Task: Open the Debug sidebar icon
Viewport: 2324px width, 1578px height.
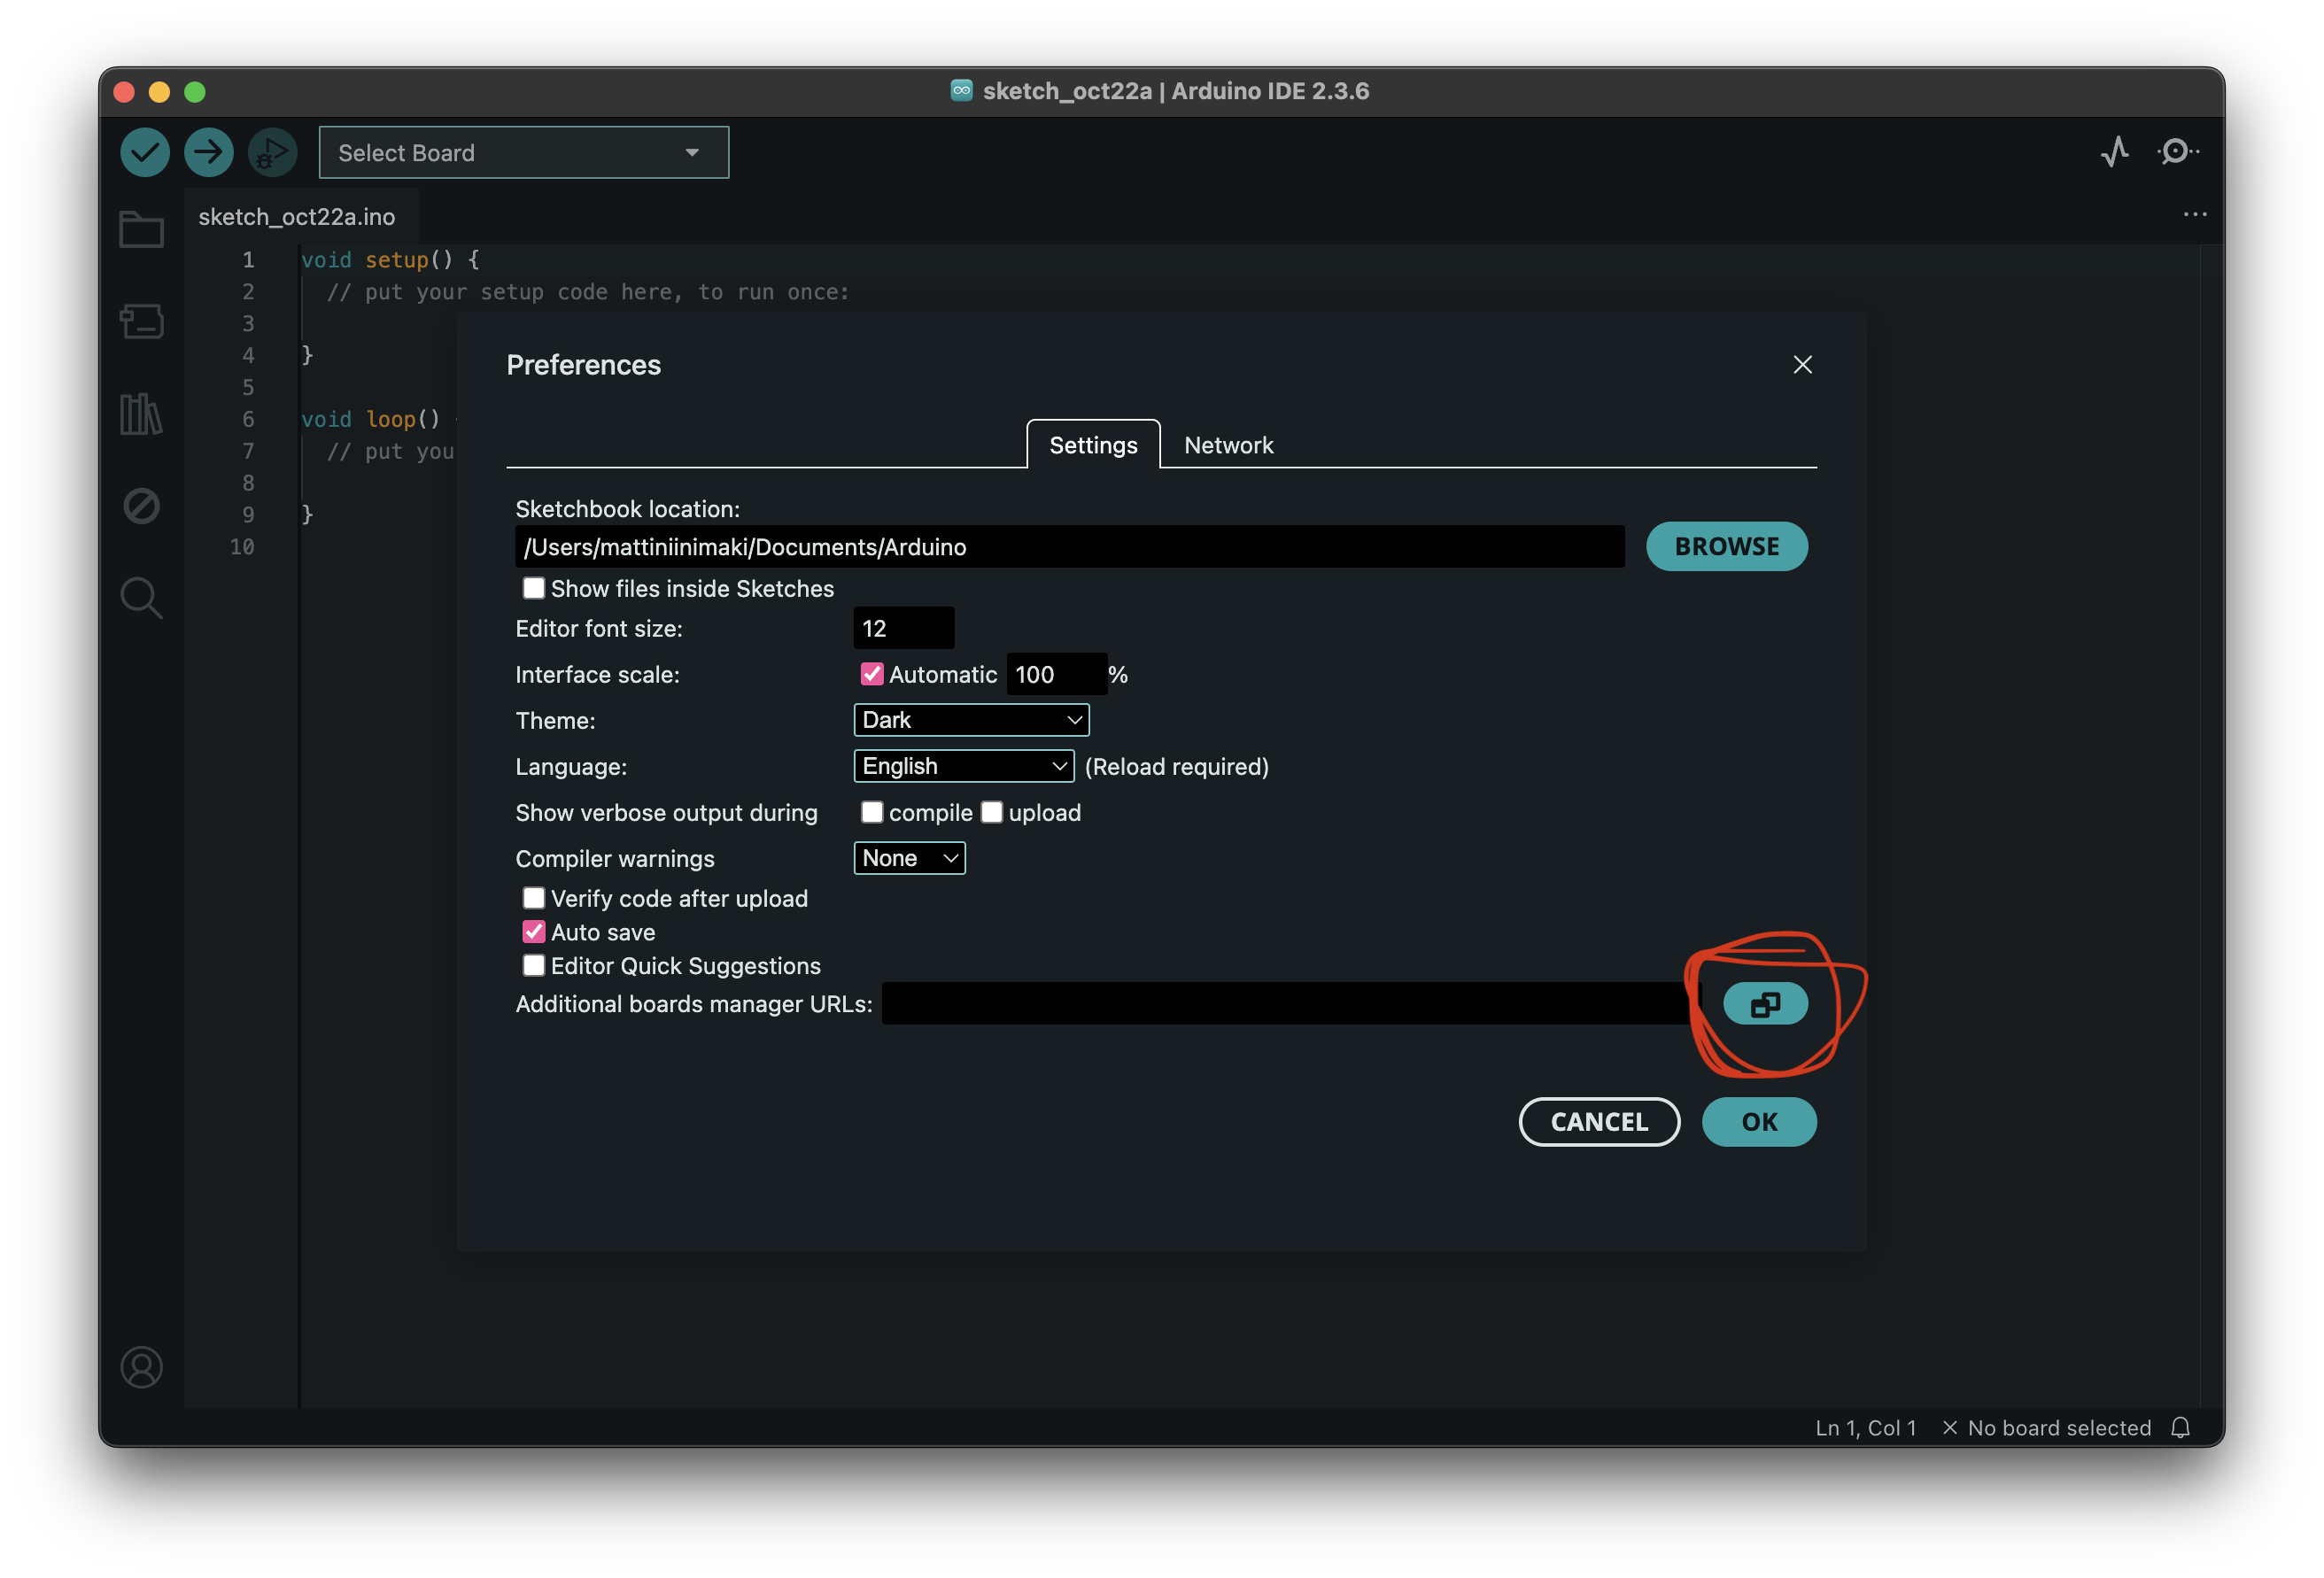Action: [x=141, y=506]
